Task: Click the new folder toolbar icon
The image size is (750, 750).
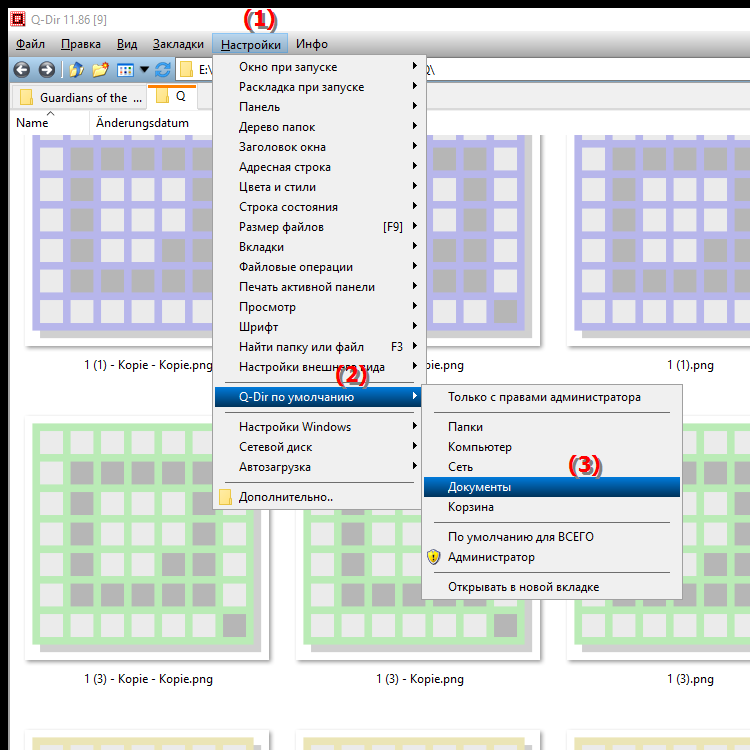Action: (100, 70)
